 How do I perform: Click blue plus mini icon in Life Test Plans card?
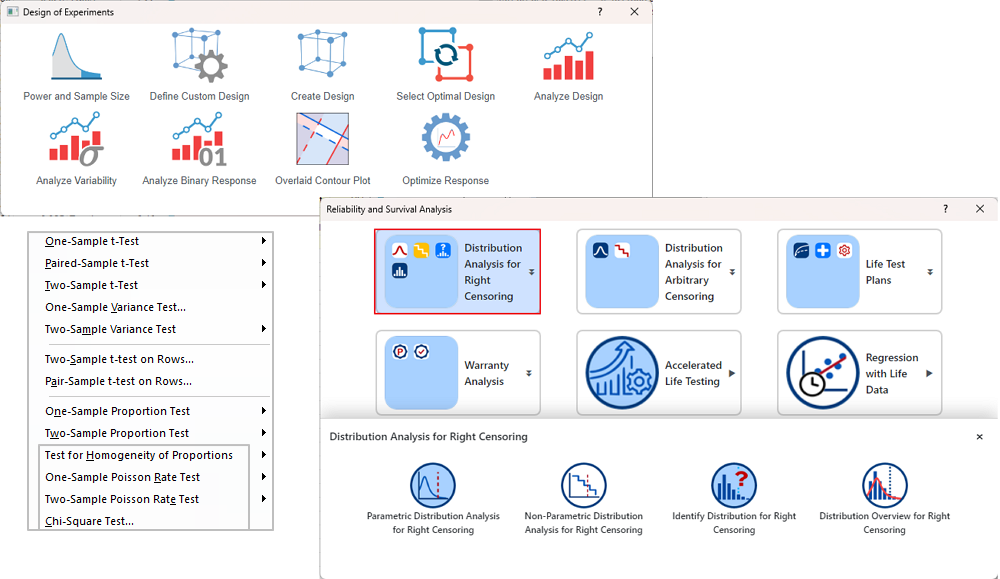[823, 250]
